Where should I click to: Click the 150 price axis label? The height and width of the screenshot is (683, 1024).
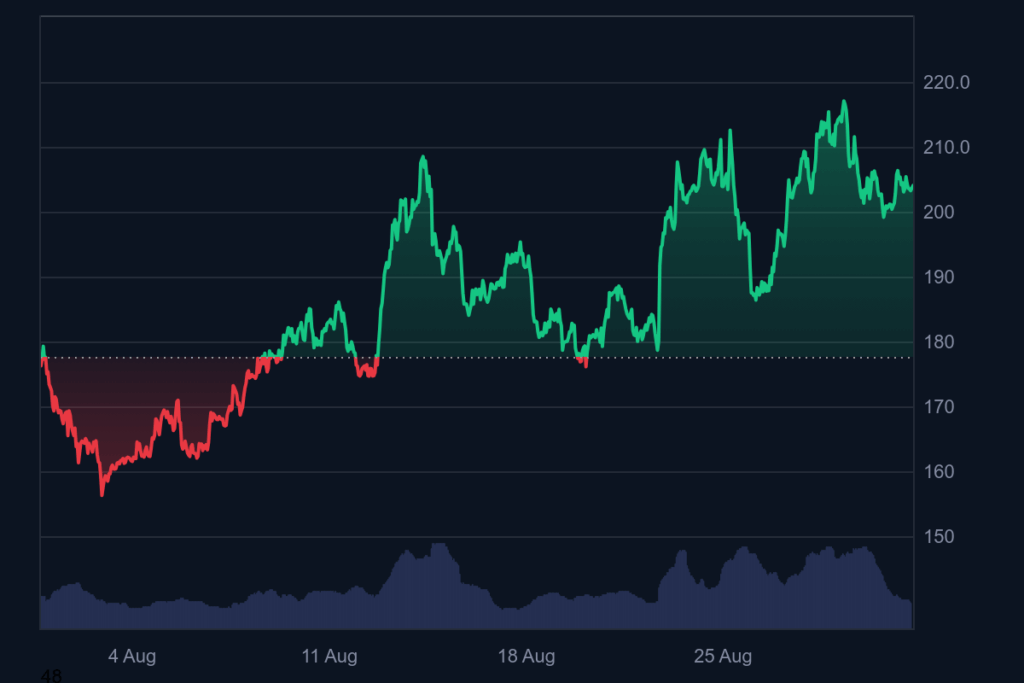pos(939,537)
